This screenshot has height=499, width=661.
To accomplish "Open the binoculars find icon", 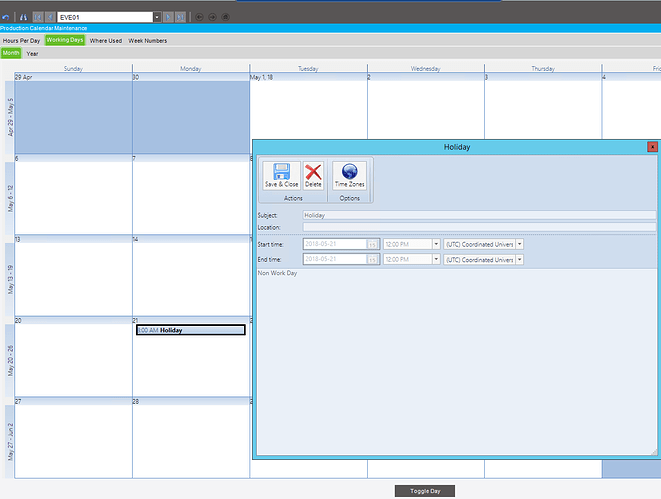I will [x=23, y=17].
